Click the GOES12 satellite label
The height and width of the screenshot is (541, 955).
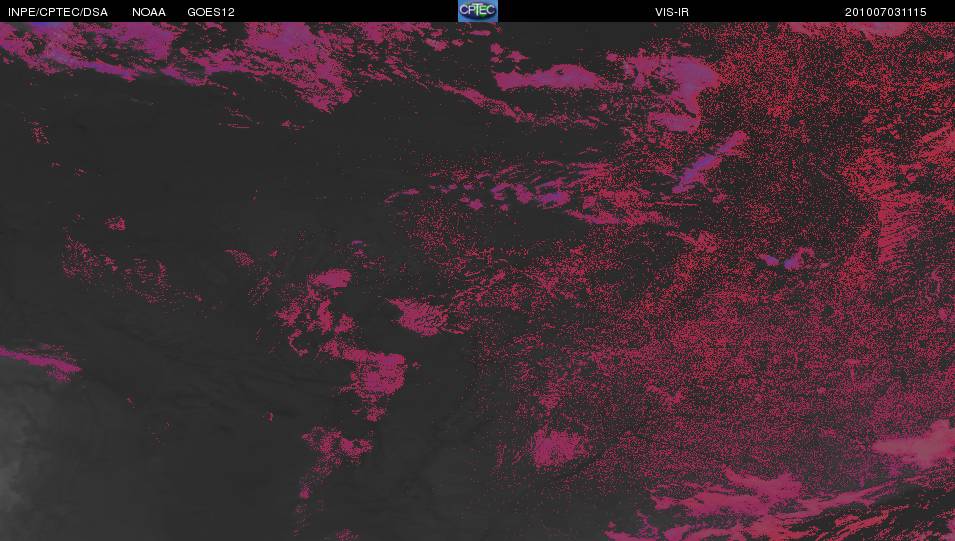click(211, 12)
